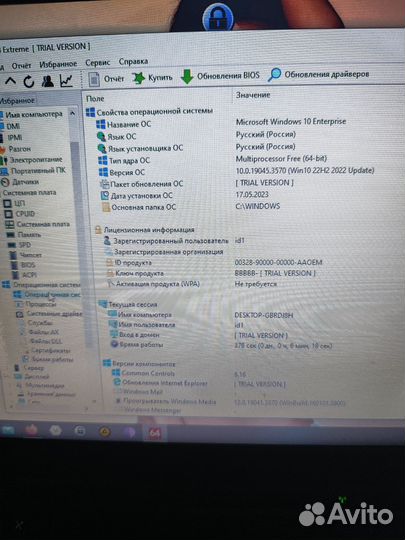405x540 pixels.
Task: Open the user profile toolbar icon
Action: (48, 81)
